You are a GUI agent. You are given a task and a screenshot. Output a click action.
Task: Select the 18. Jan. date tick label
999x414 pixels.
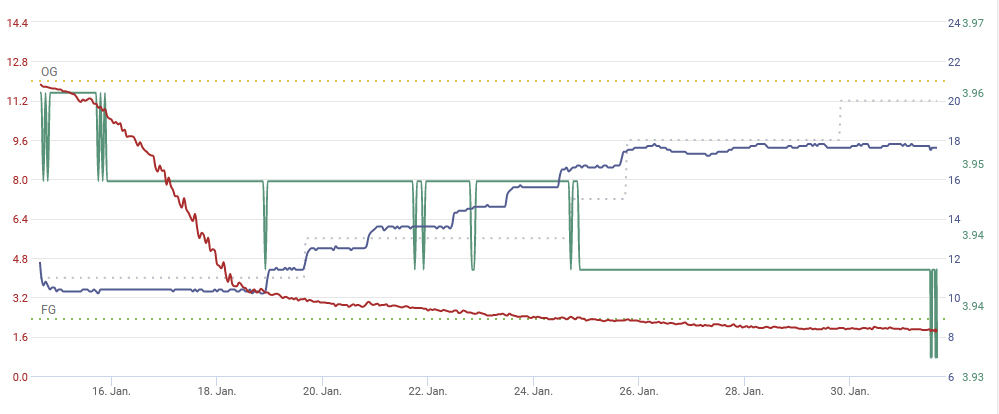pyautogui.click(x=216, y=391)
